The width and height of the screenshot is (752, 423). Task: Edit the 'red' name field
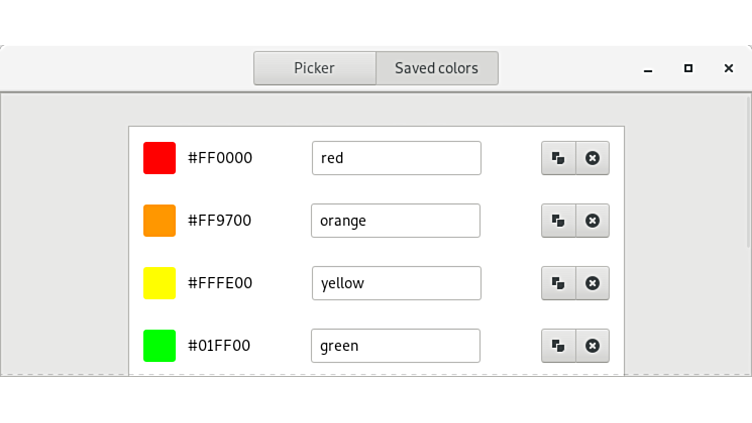(396, 158)
